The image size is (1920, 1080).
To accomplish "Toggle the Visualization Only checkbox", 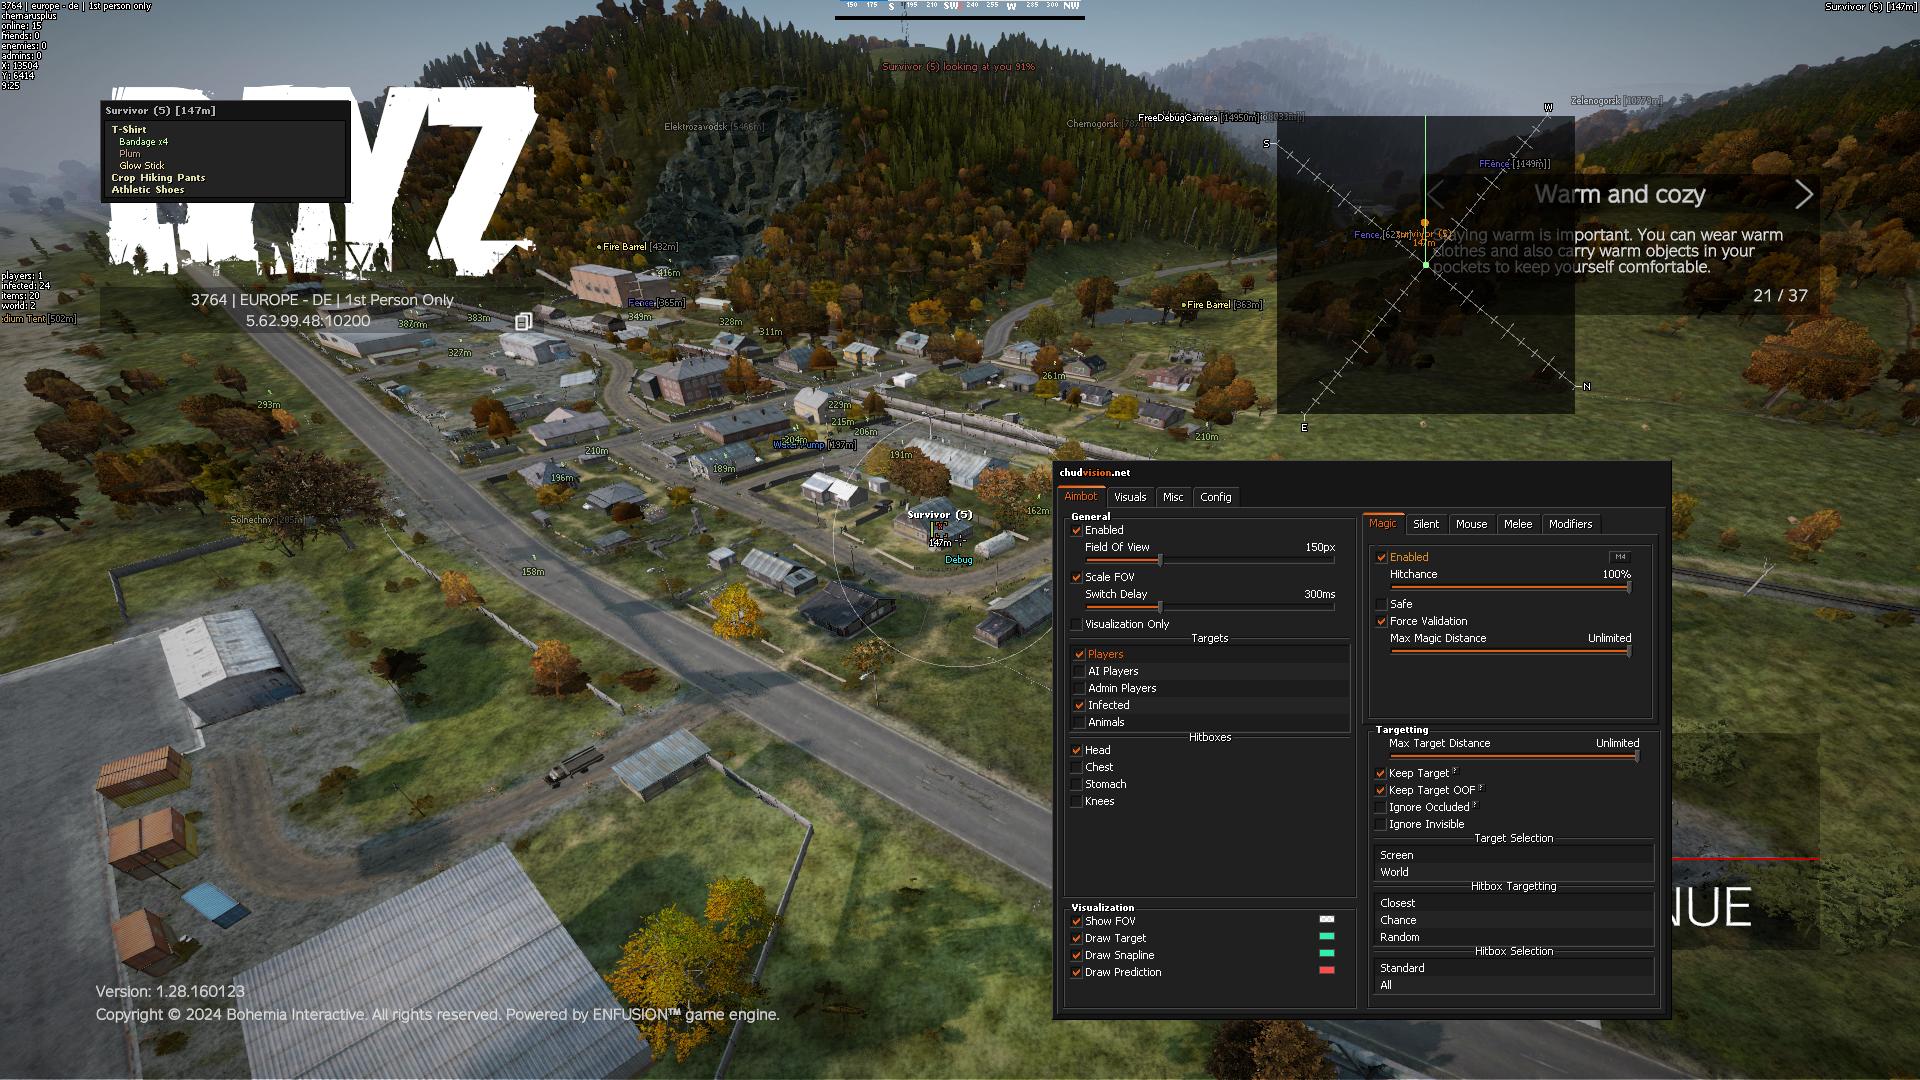I will point(1077,624).
